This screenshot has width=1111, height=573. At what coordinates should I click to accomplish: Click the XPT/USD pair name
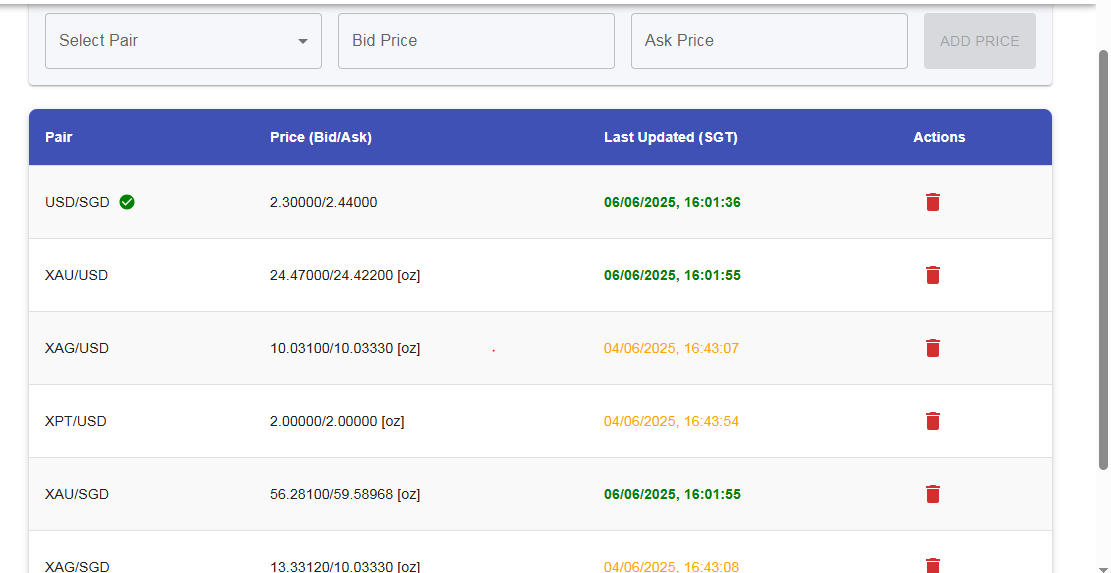click(76, 421)
